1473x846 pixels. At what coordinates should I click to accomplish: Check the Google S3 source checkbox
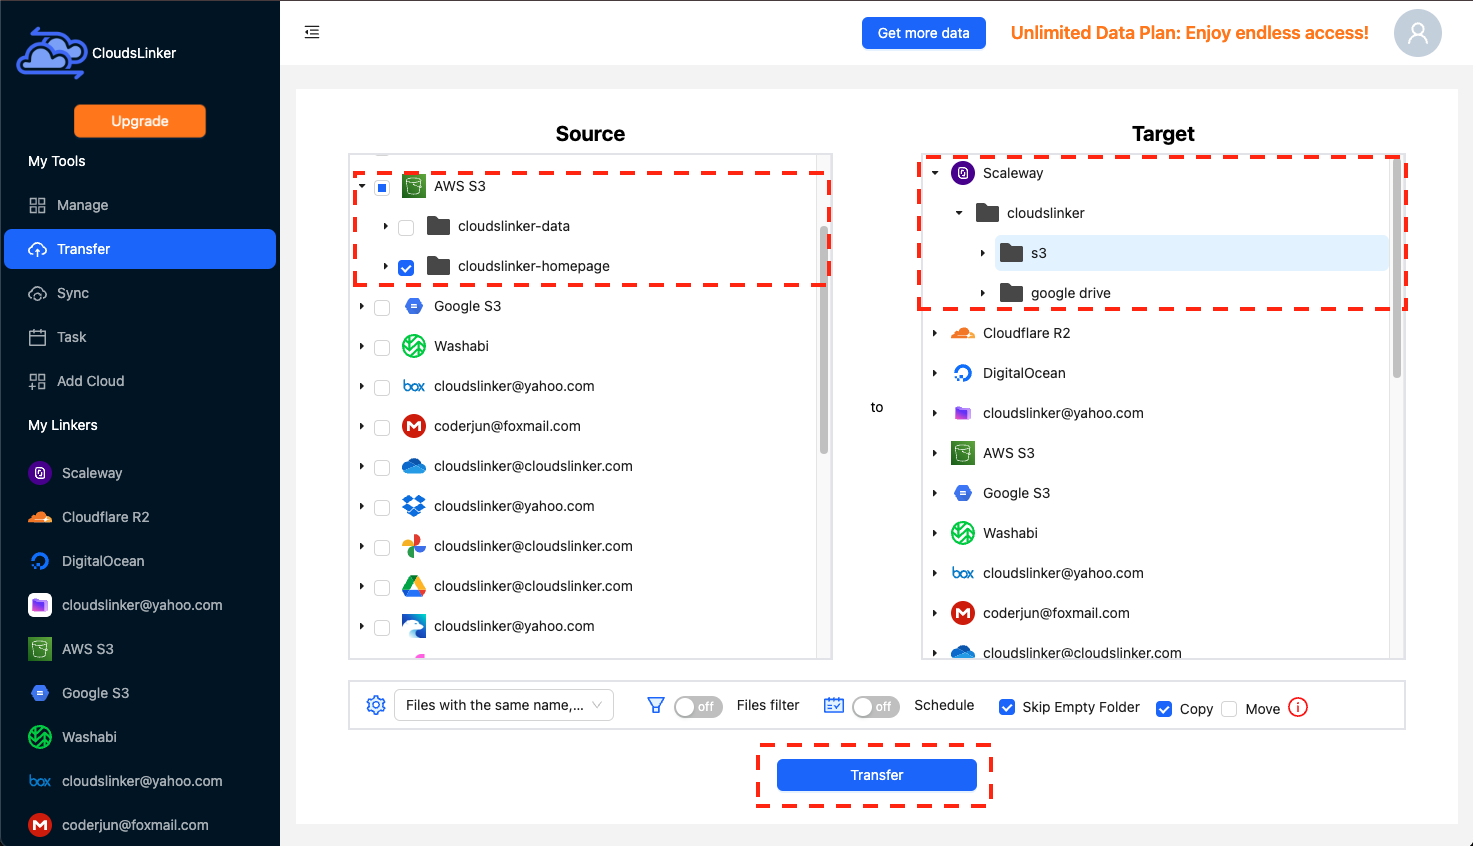click(382, 308)
